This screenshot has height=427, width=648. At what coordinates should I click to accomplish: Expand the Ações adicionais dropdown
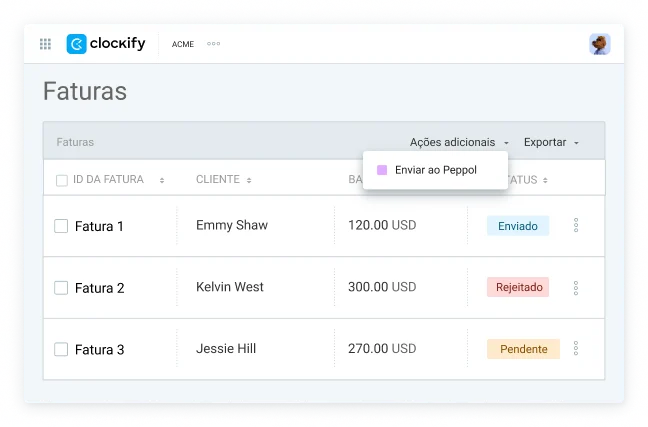(x=459, y=142)
